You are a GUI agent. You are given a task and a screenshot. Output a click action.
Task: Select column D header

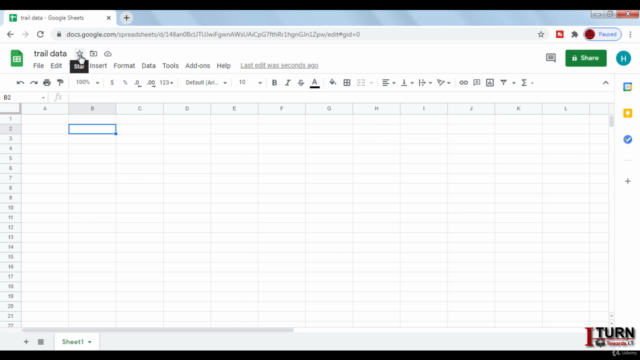(x=187, y=109)
